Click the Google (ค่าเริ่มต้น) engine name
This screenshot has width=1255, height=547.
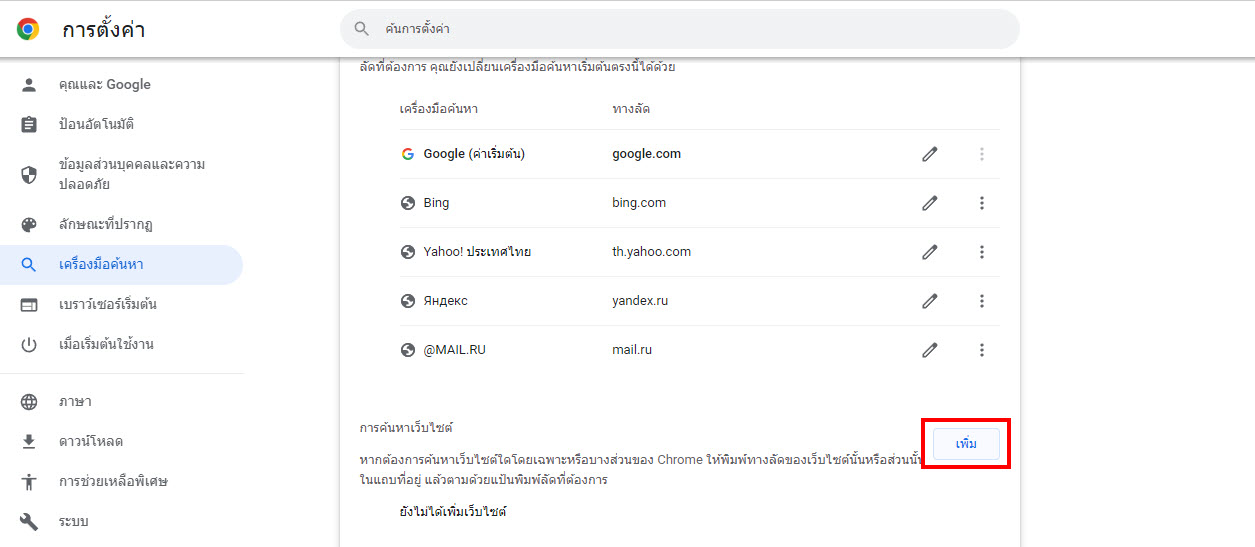pyautogui.click(x=474, y=154)
